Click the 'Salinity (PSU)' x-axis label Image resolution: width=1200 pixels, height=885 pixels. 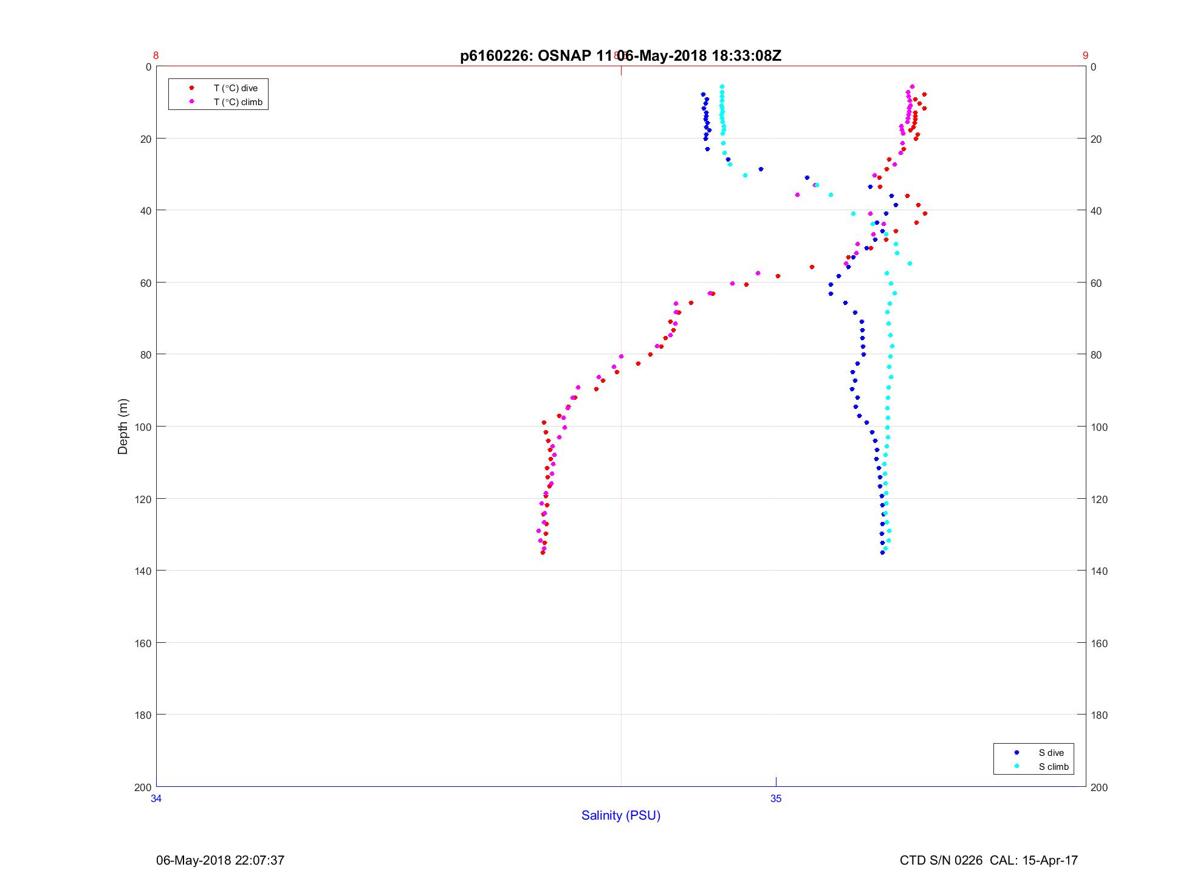tap(621, 815)
